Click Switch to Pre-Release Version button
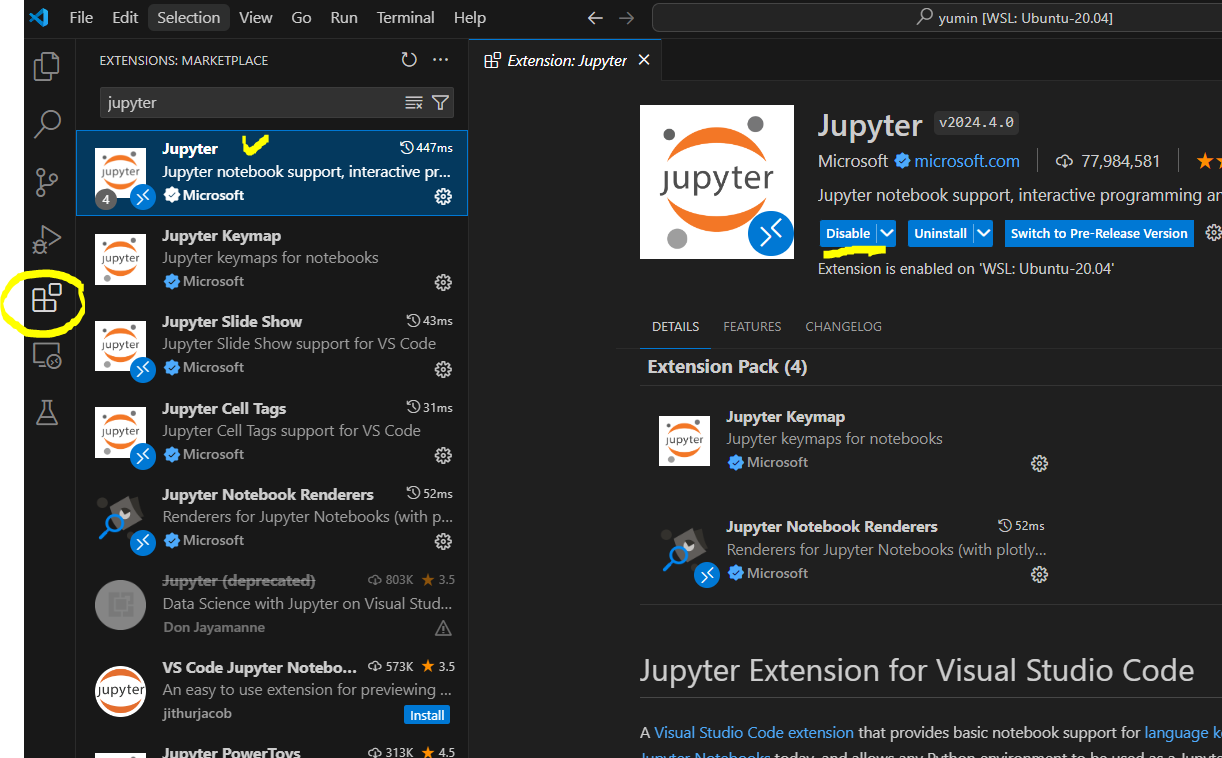The width and height of the screenshot is (1222, 758). click(x=1099, y=233)
